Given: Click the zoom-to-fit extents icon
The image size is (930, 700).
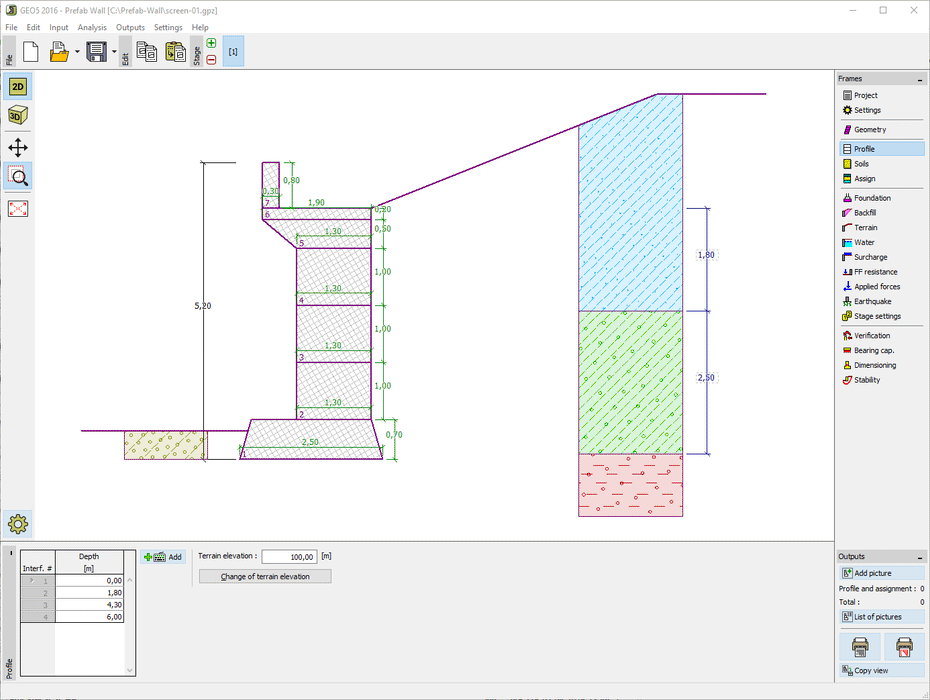Looking at the screenshot, I should pyautogui.click(x=18, y=208).
